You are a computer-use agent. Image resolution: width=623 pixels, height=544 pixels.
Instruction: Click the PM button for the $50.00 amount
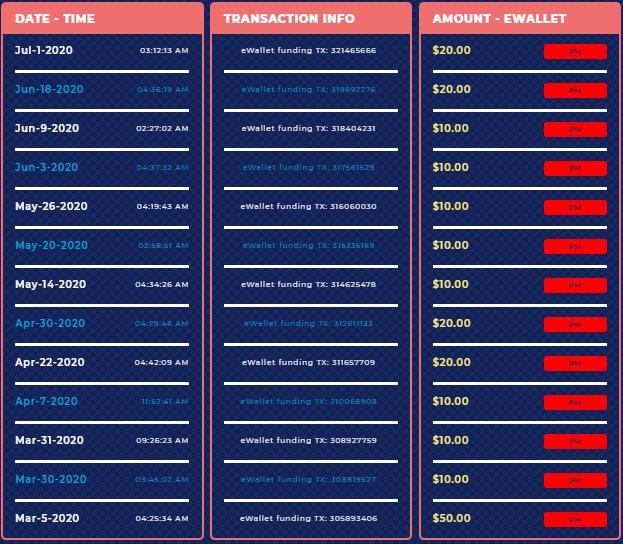tap(575, 519)
